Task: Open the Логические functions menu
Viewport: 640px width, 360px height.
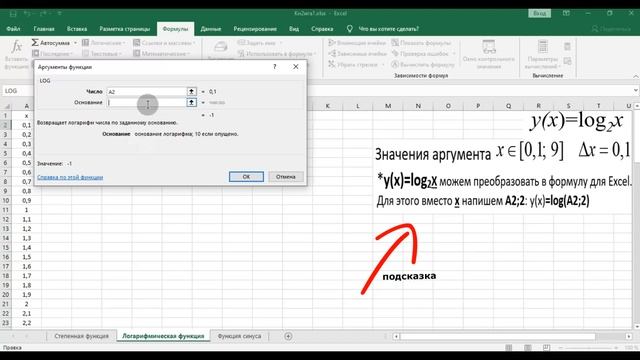Action: point(104,43)
